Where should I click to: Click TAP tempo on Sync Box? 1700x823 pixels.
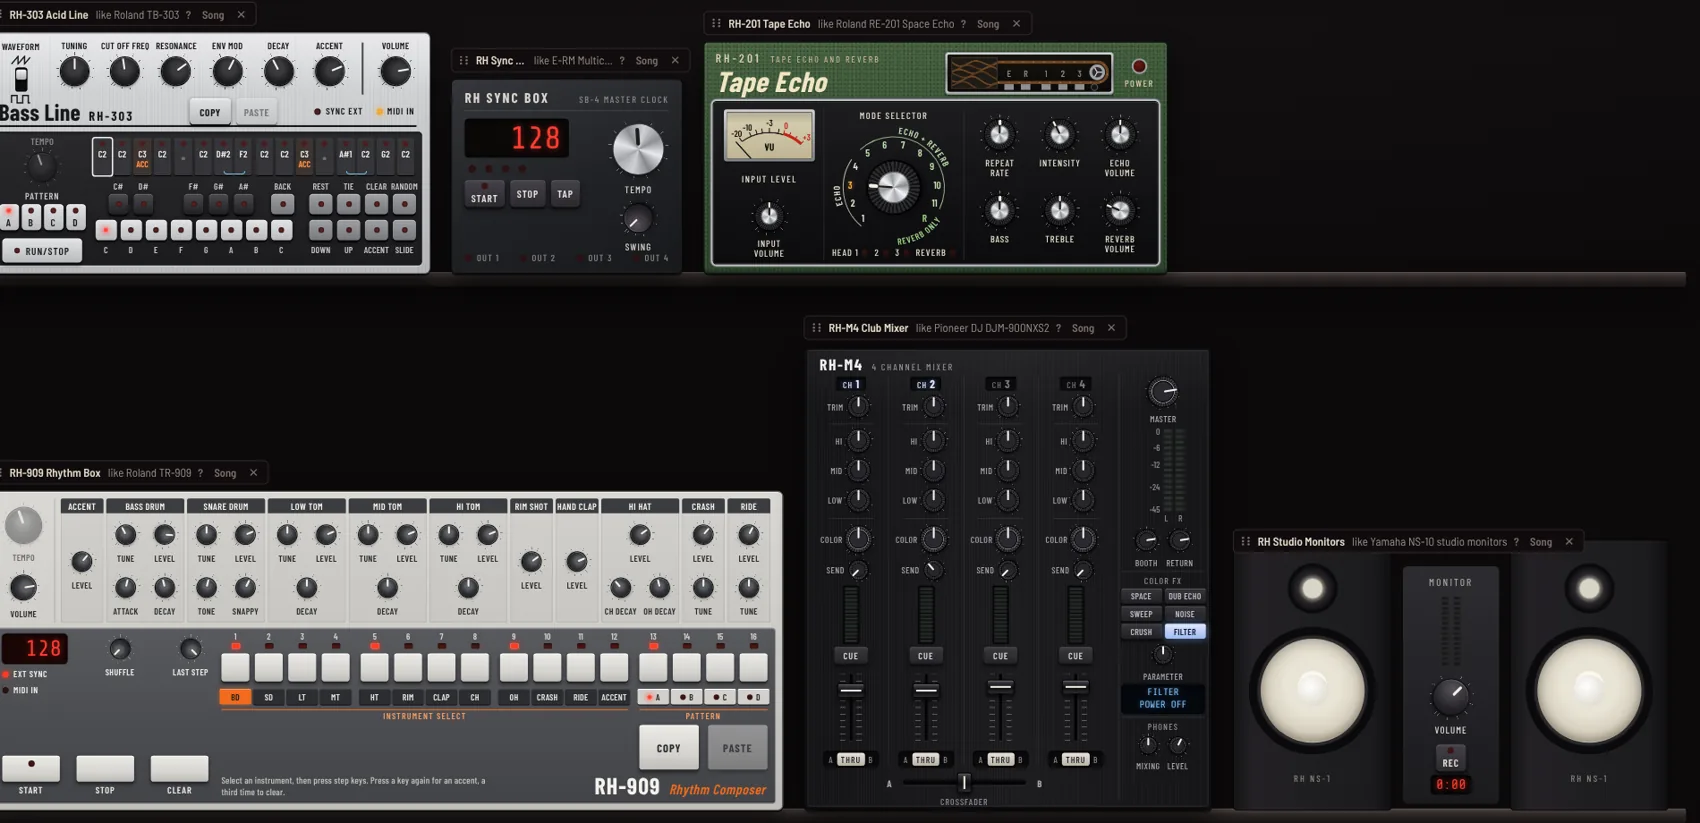565,194
